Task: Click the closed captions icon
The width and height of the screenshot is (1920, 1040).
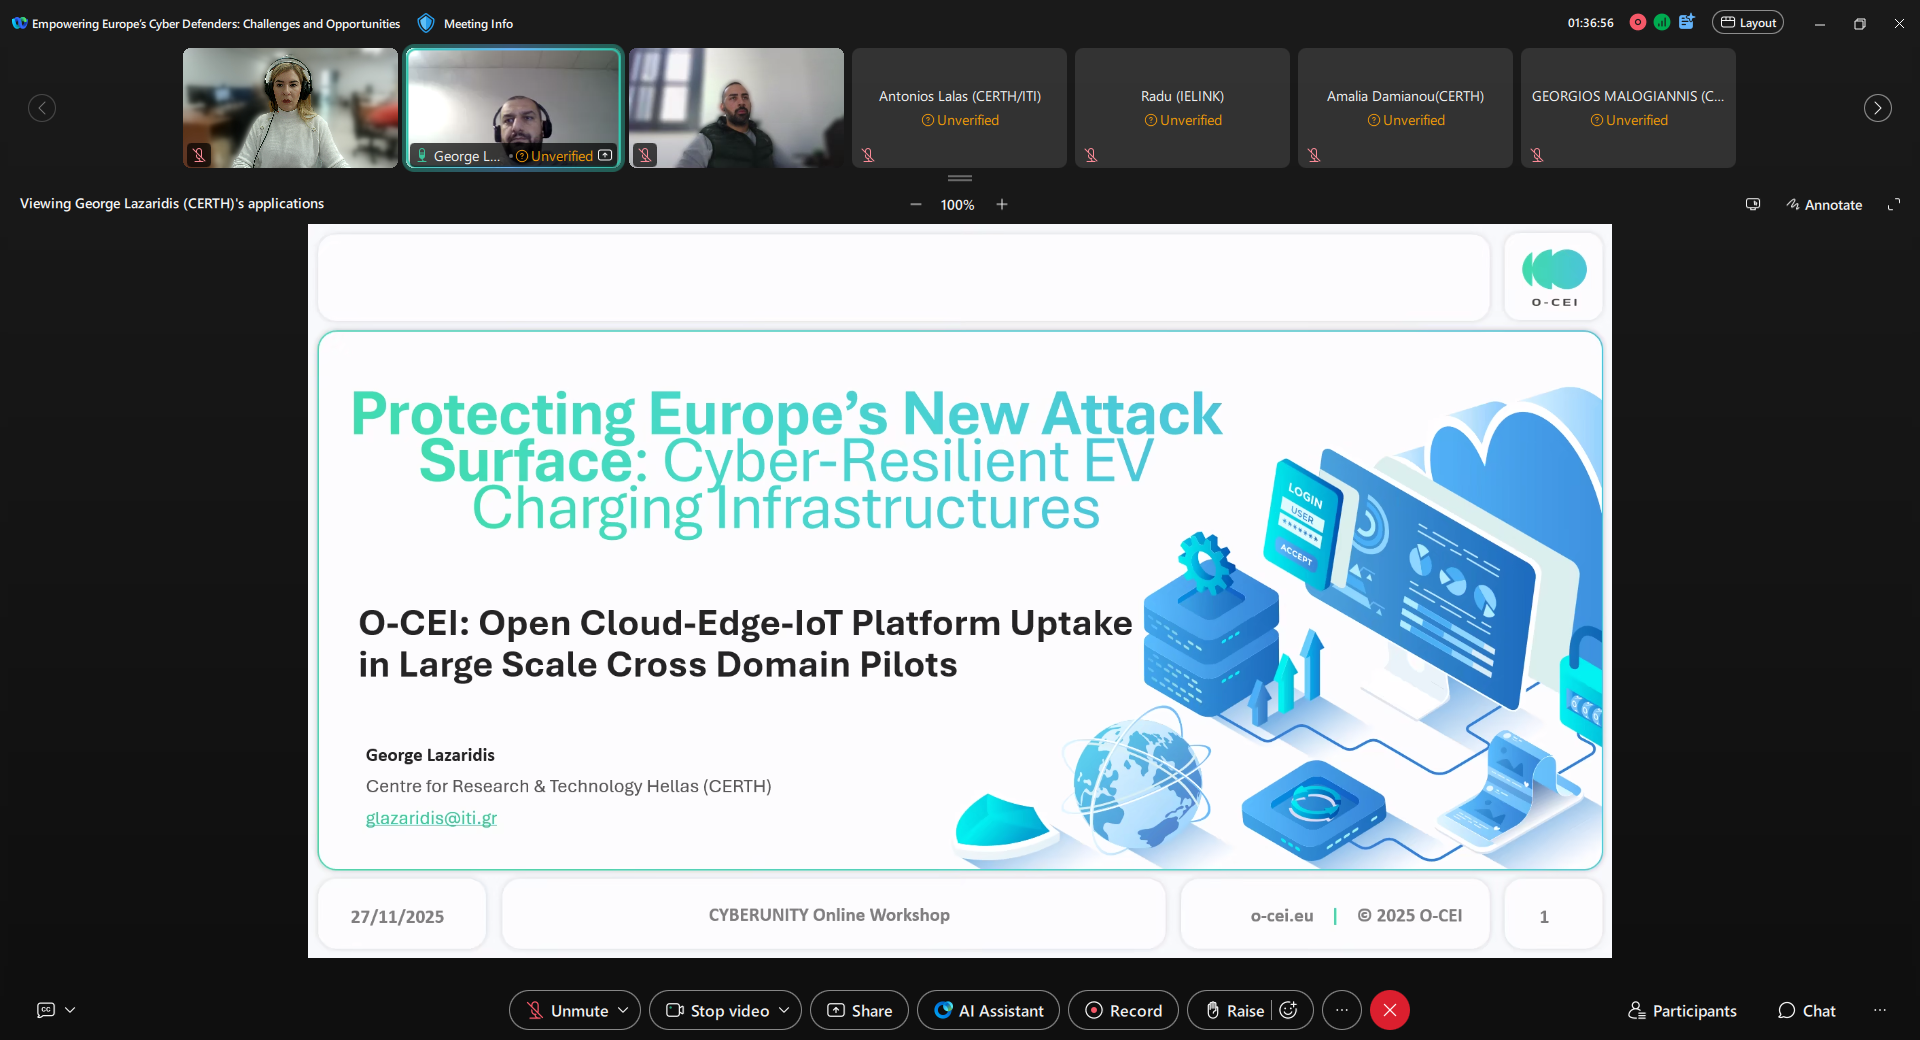Action: 46,1010
